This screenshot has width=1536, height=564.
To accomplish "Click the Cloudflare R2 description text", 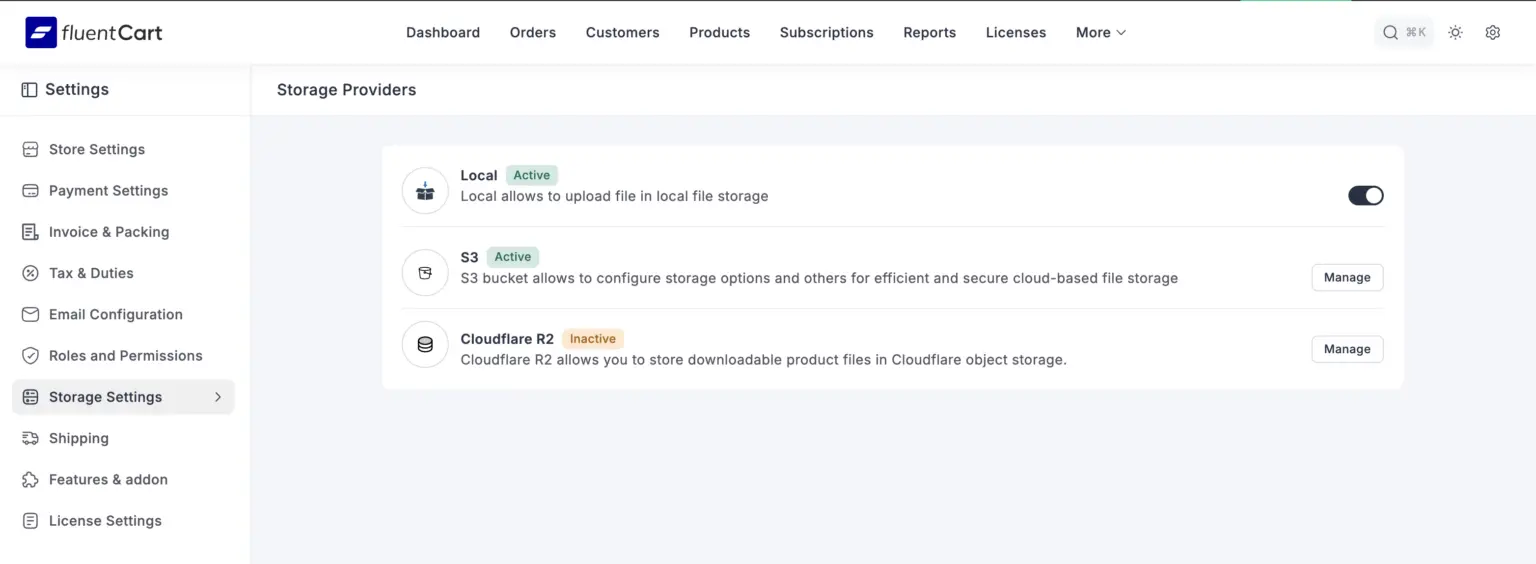I will pos(763,360).
